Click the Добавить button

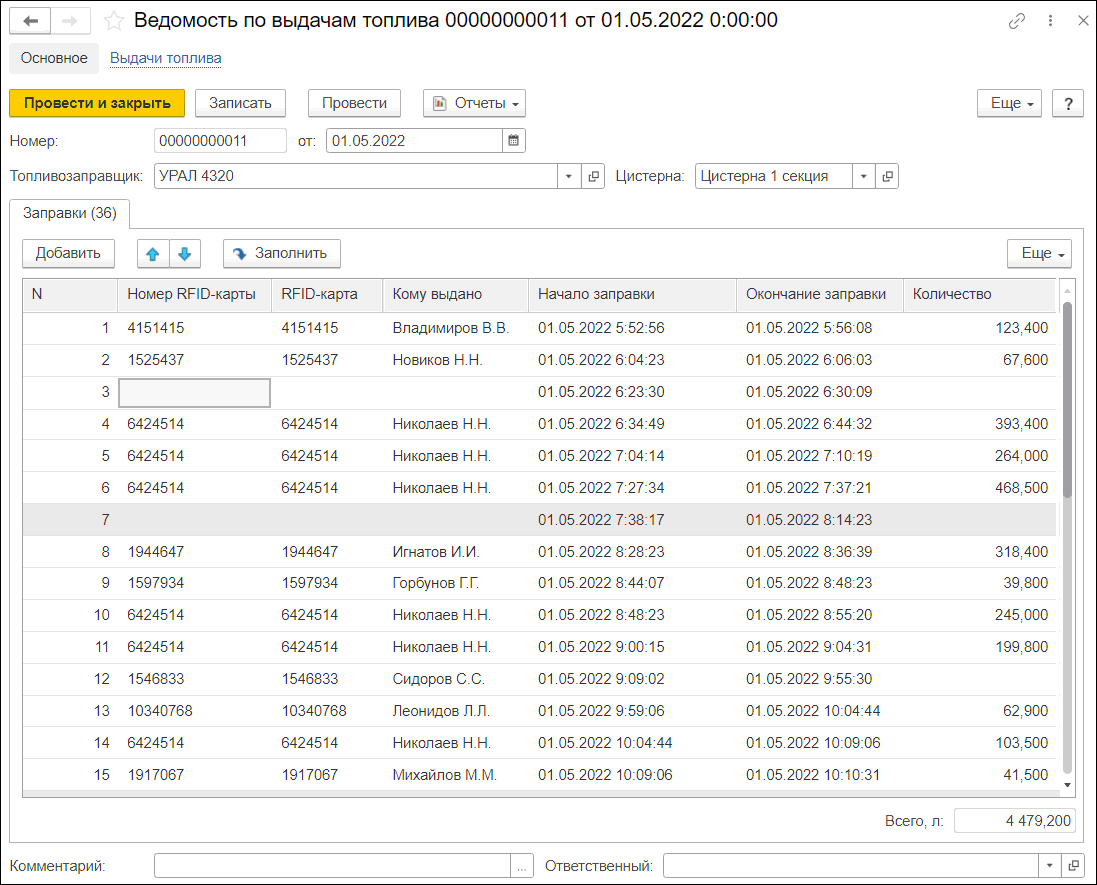(x=69, y=254)
